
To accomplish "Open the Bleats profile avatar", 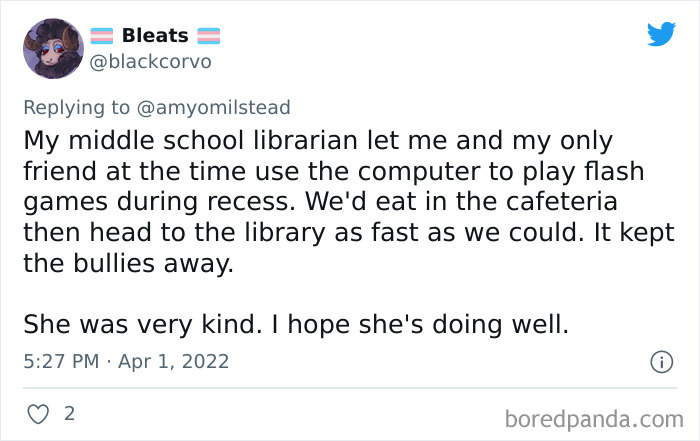I will [x=53, y=49].
